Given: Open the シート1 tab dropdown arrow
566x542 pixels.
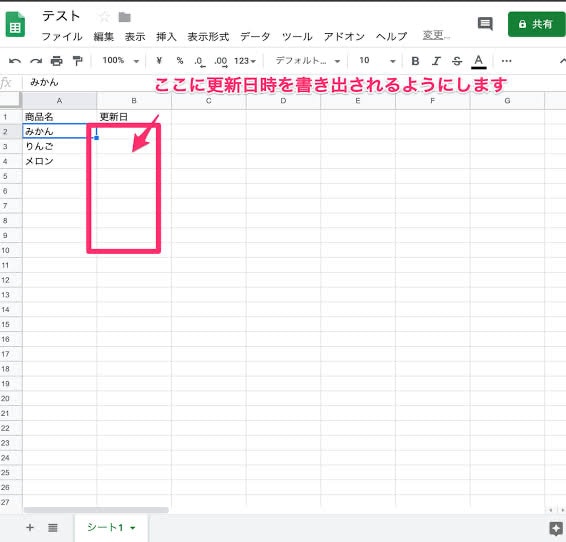Looking at the screenshot, I should click(133, 528).
